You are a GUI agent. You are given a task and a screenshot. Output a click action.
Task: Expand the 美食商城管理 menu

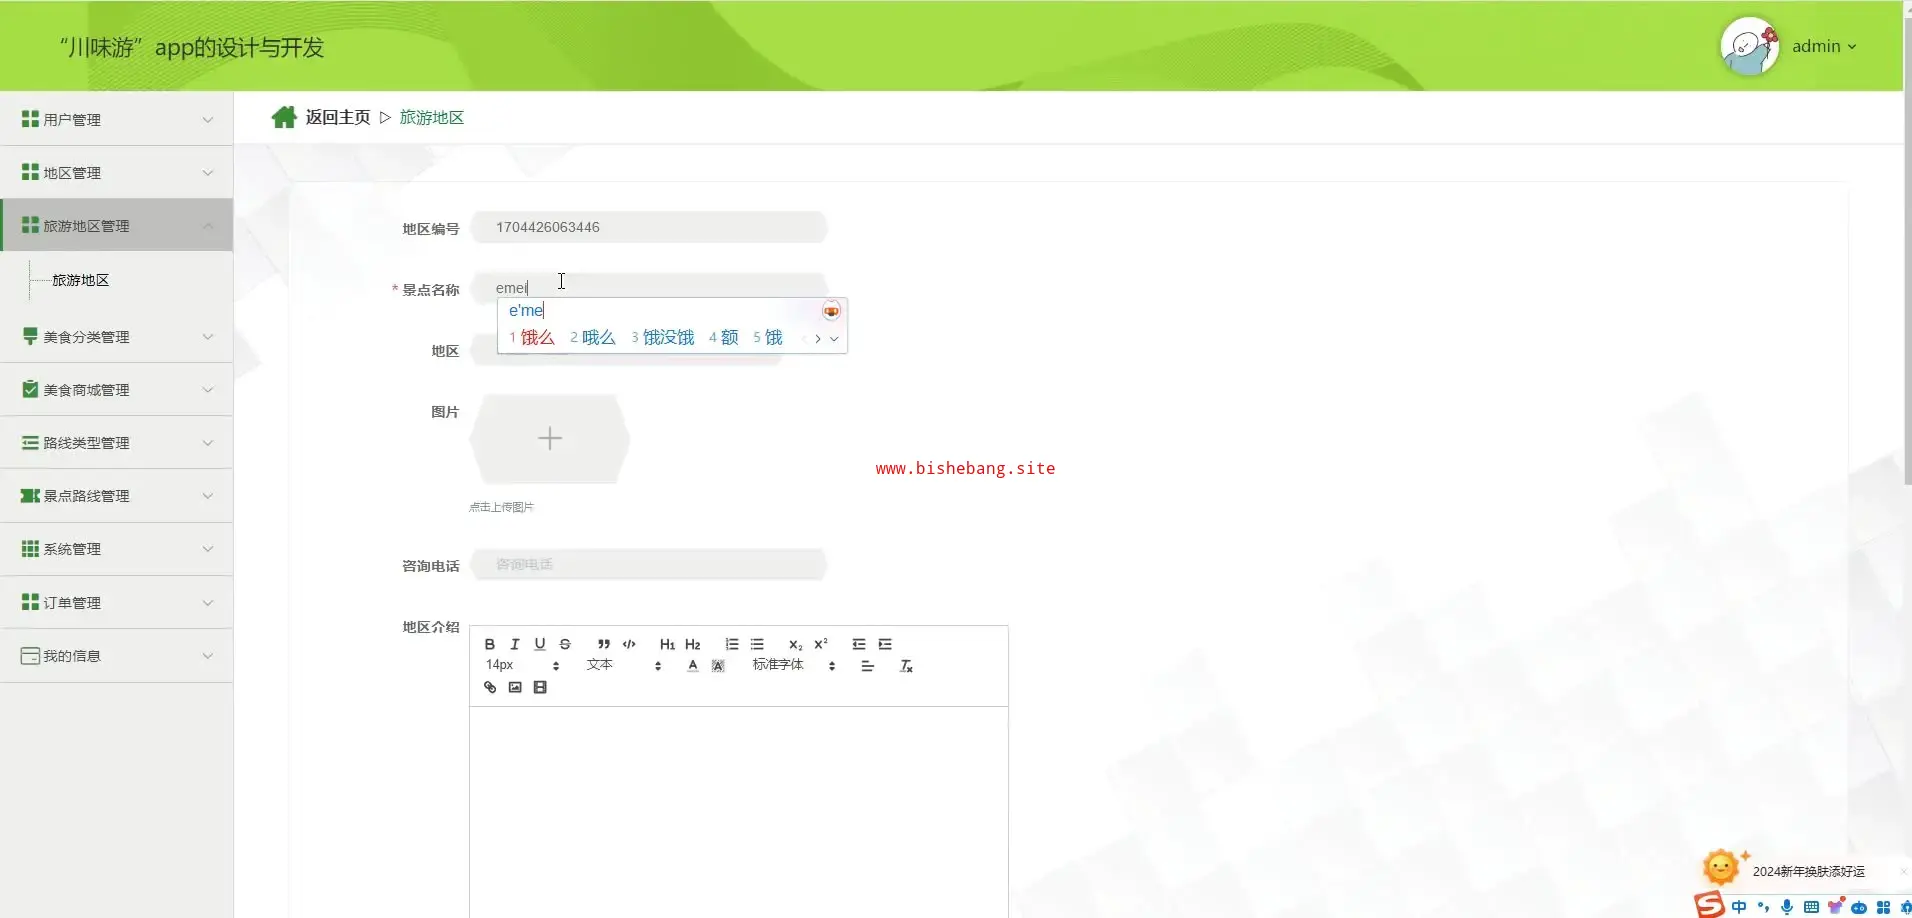(x=117, y=390)
